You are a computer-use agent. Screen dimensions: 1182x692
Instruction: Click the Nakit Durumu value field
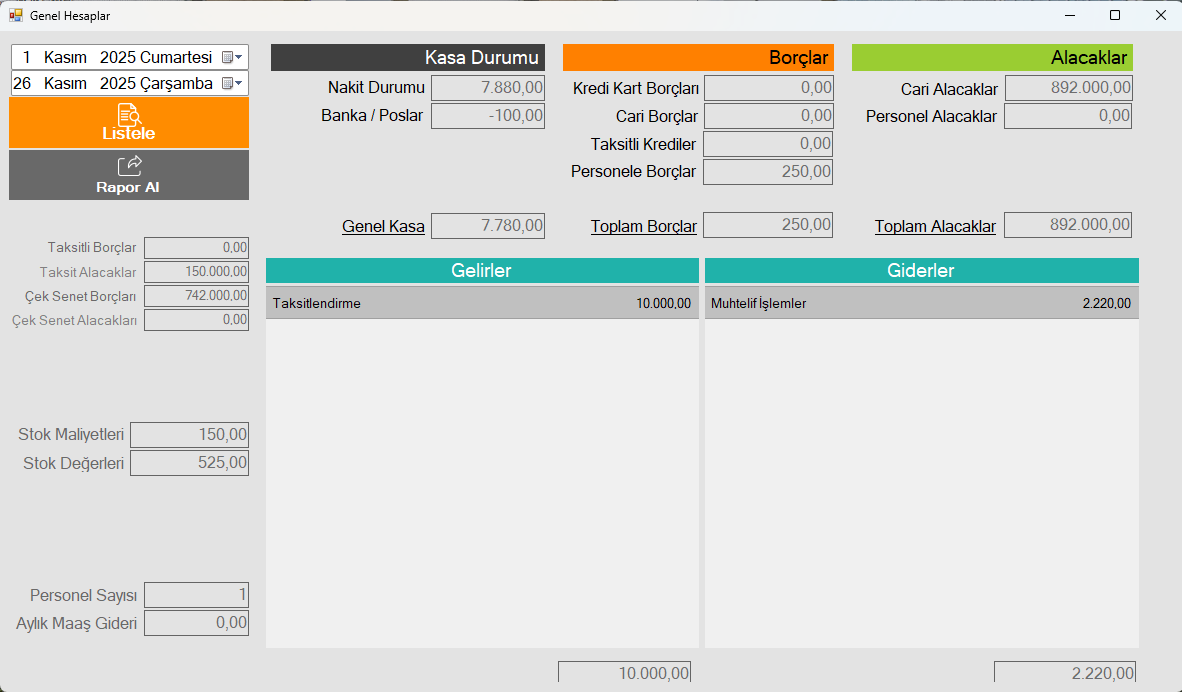click(488, 88)
